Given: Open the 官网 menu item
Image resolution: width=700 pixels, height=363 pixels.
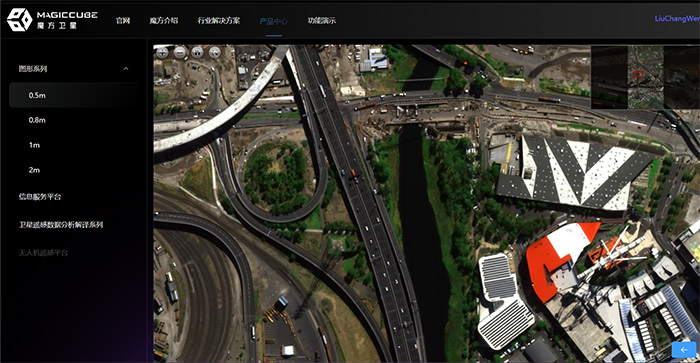Looking at the screenshot, I should click(123, 21).
